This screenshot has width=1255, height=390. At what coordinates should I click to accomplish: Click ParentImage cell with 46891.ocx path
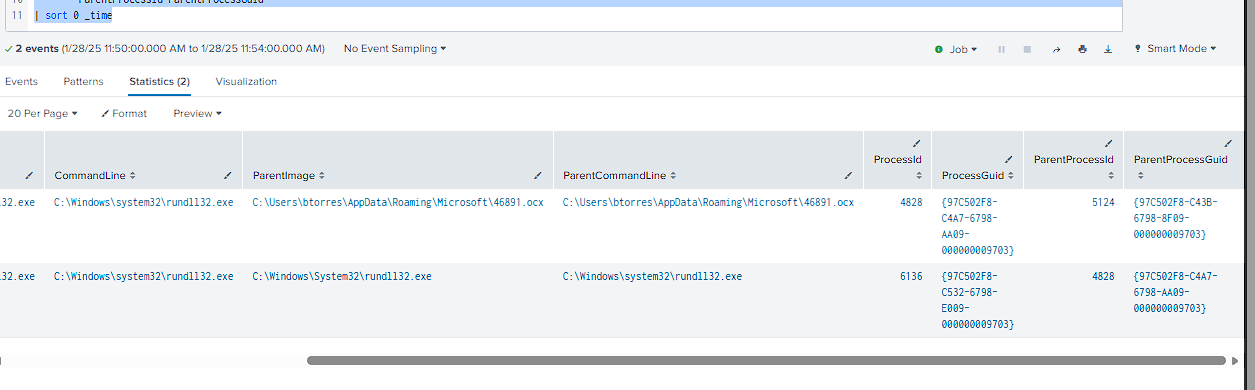tap(398, 202)
